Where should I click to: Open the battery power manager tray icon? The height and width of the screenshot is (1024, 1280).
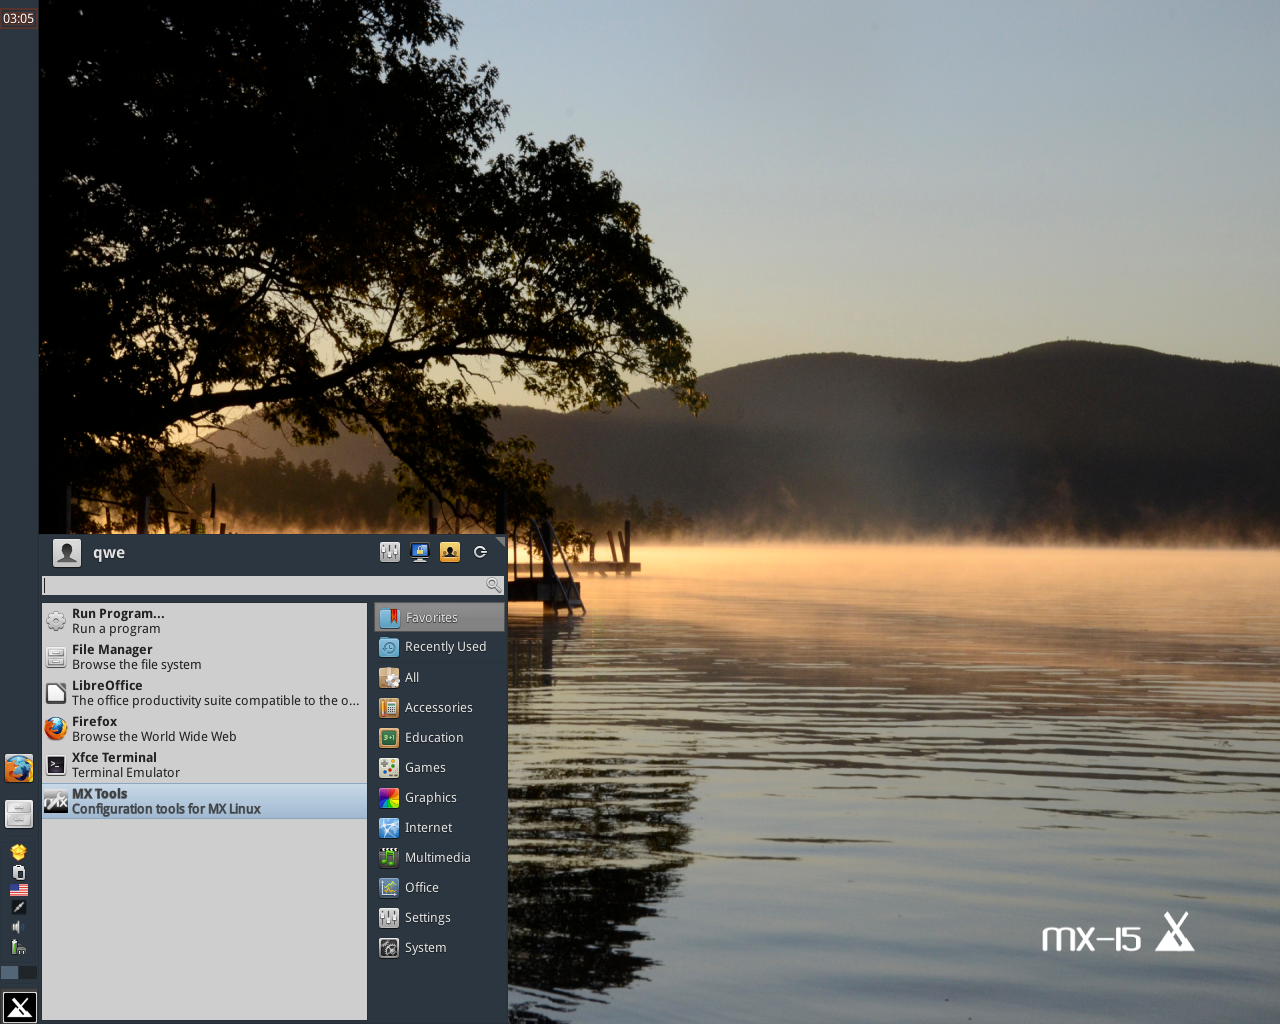(18, 946)
